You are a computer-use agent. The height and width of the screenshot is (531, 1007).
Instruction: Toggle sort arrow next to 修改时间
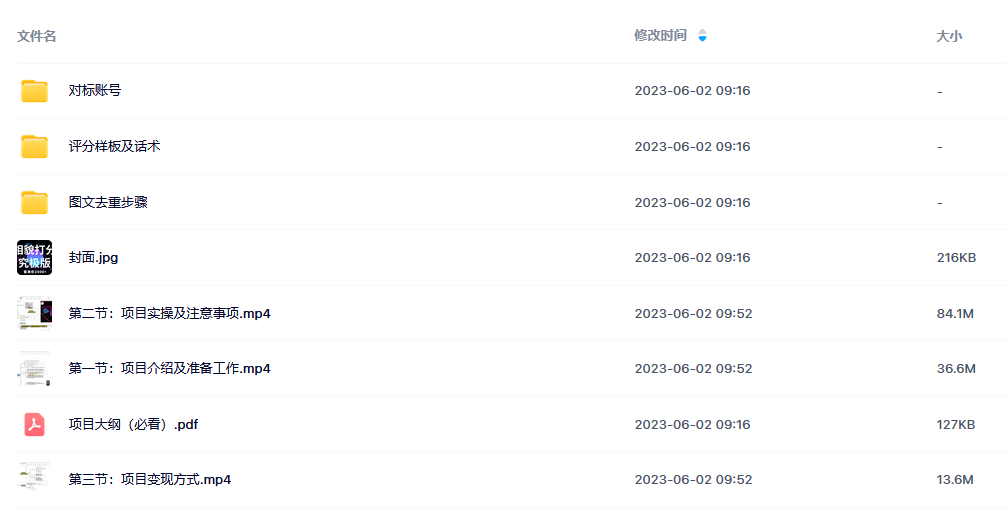point(702,35)
